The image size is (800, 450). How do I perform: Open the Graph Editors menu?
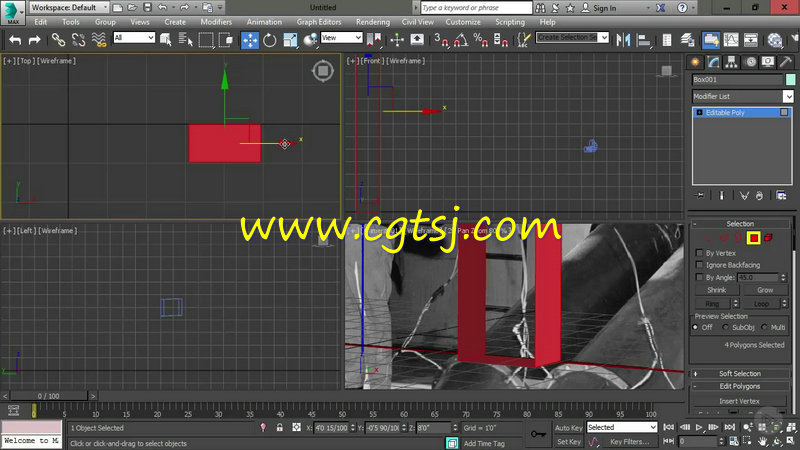click(319, 22)
